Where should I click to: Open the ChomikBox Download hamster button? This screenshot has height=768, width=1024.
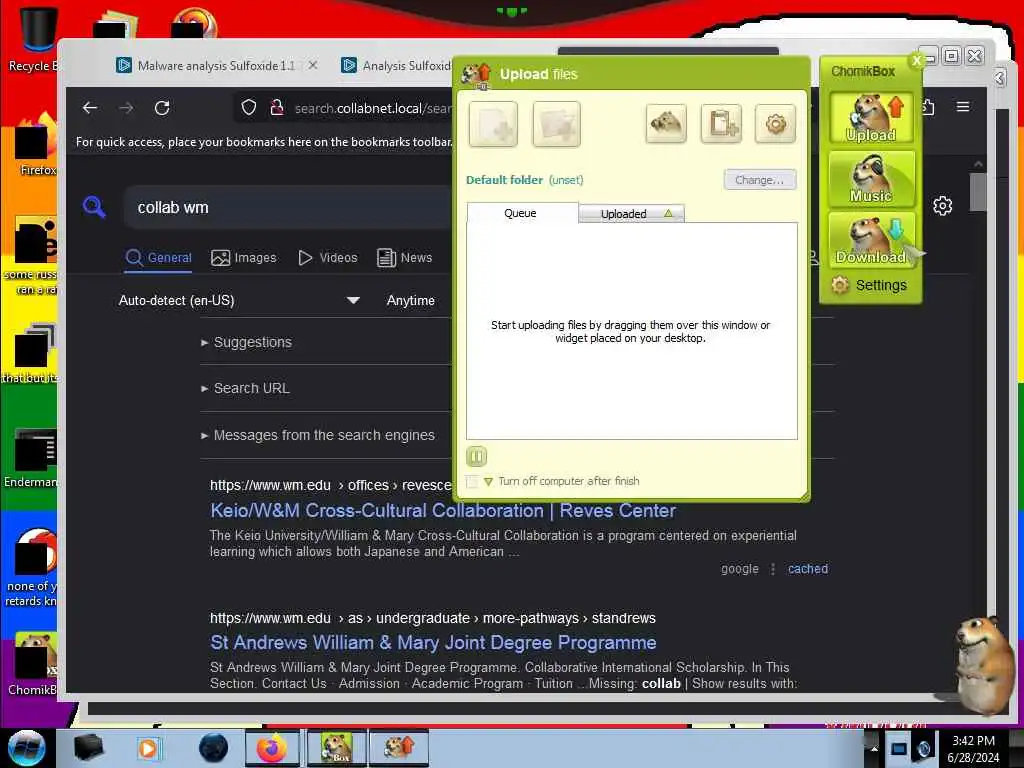[x=871, y=239]
